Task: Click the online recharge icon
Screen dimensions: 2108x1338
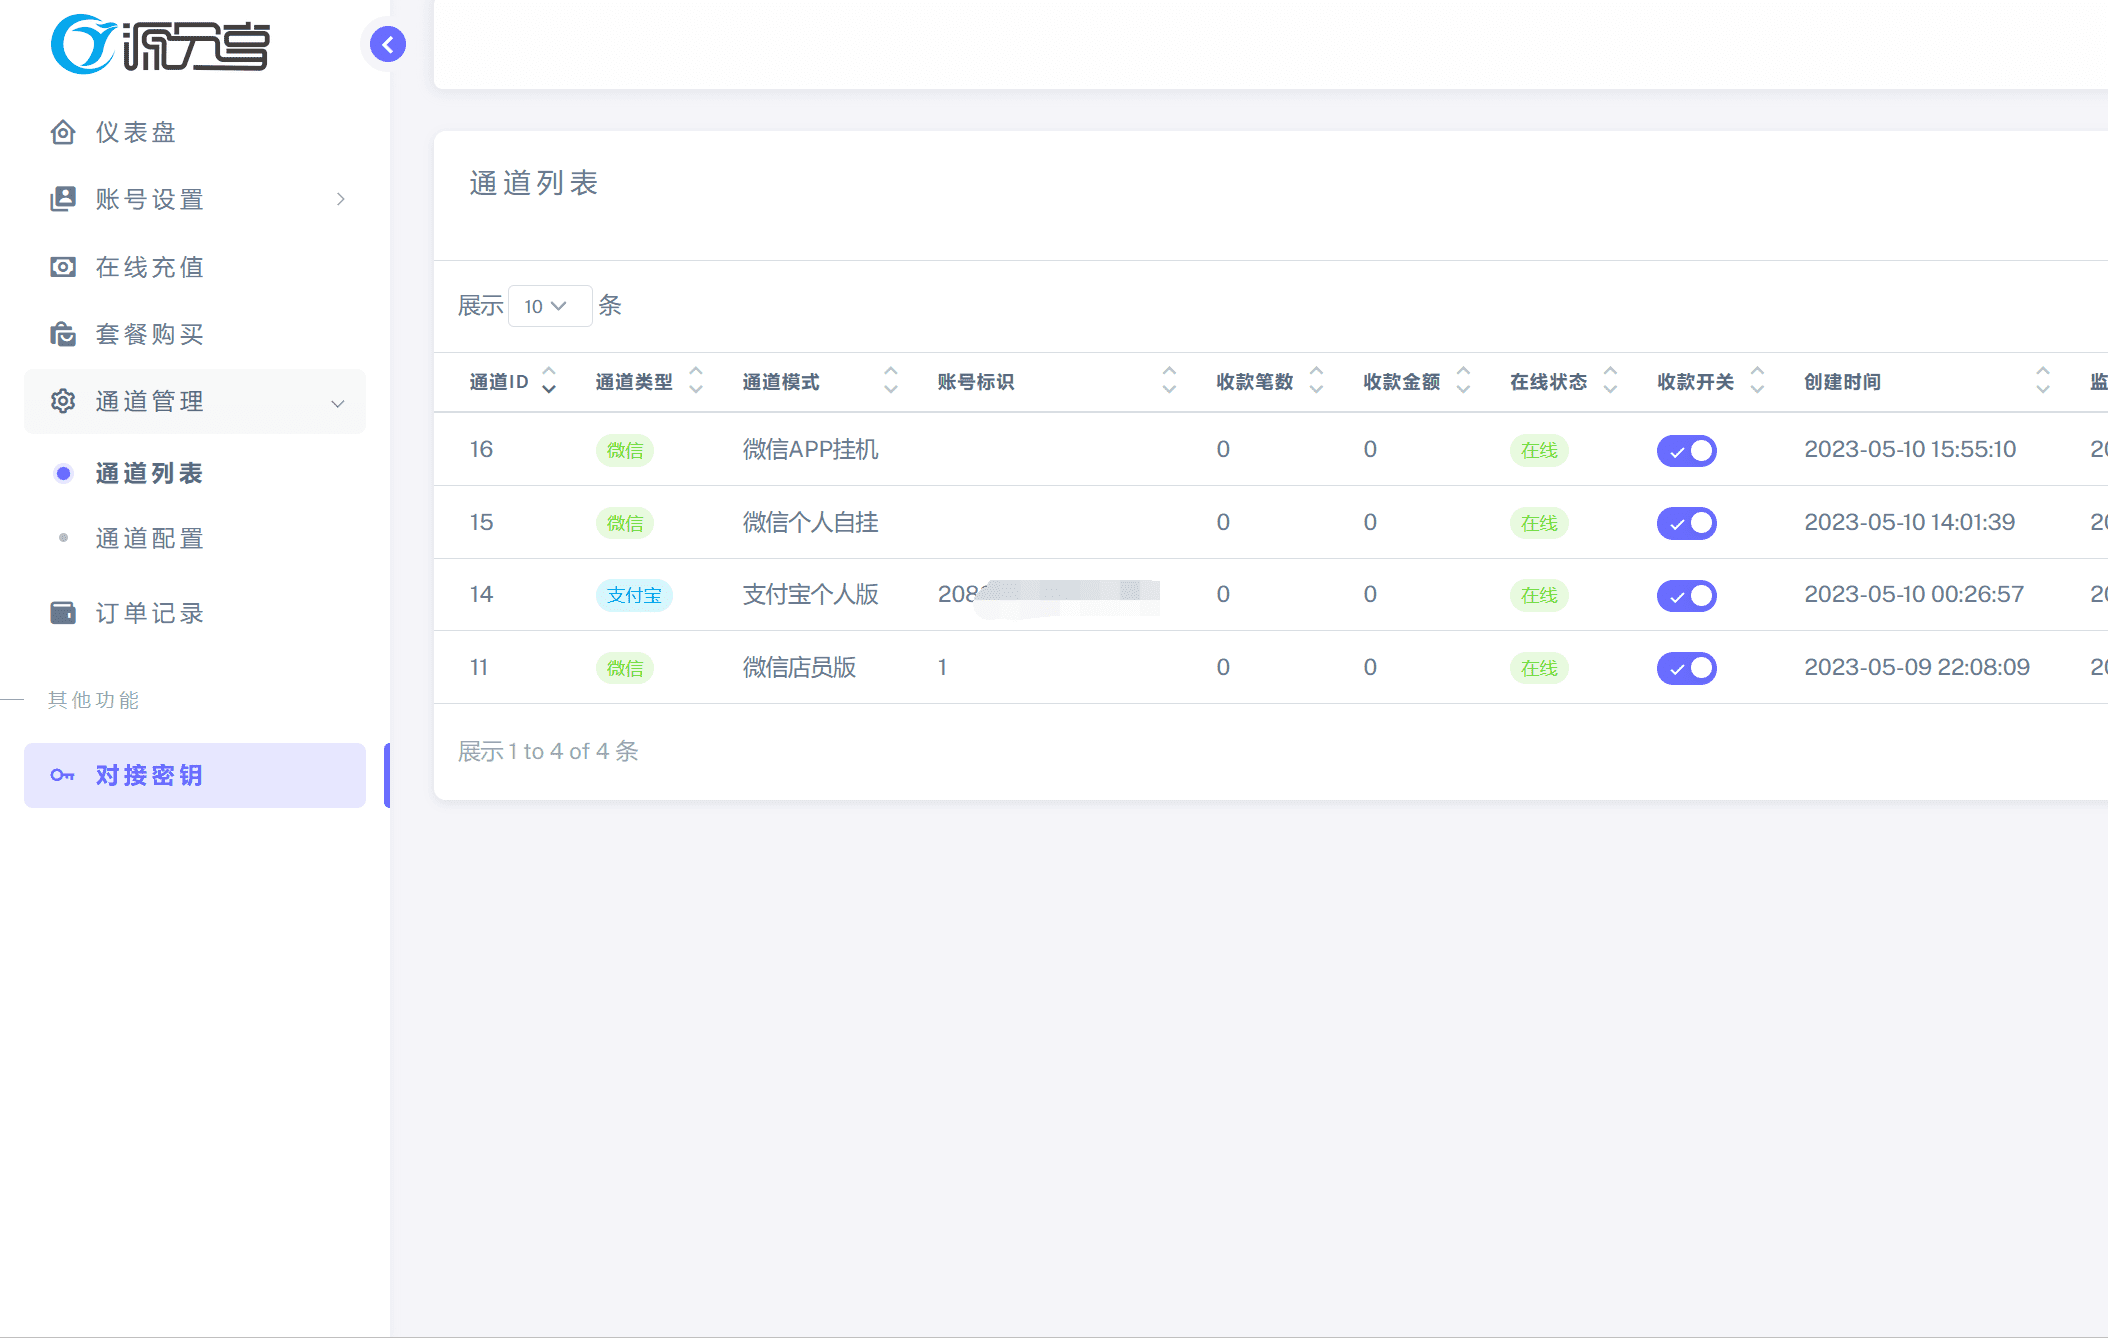Action: 63,267
